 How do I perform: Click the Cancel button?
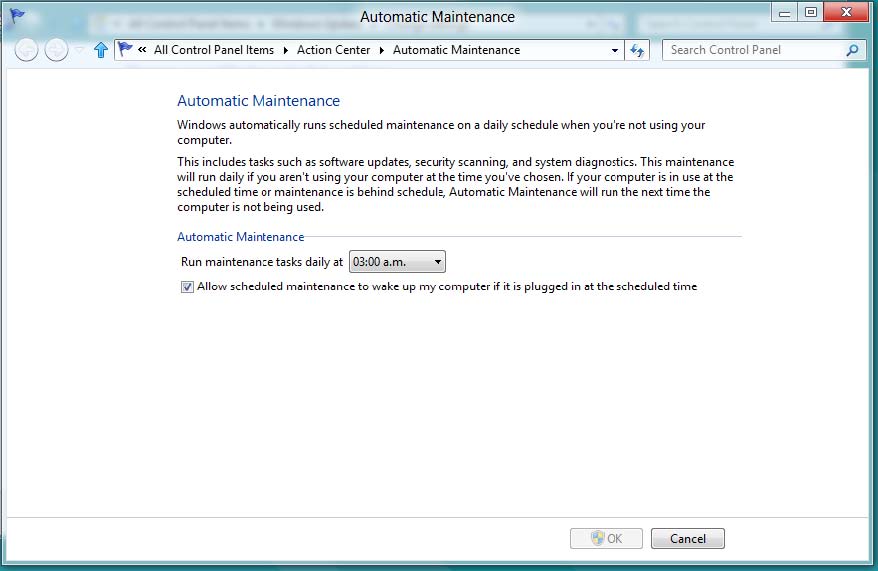(x=687, y=539)
